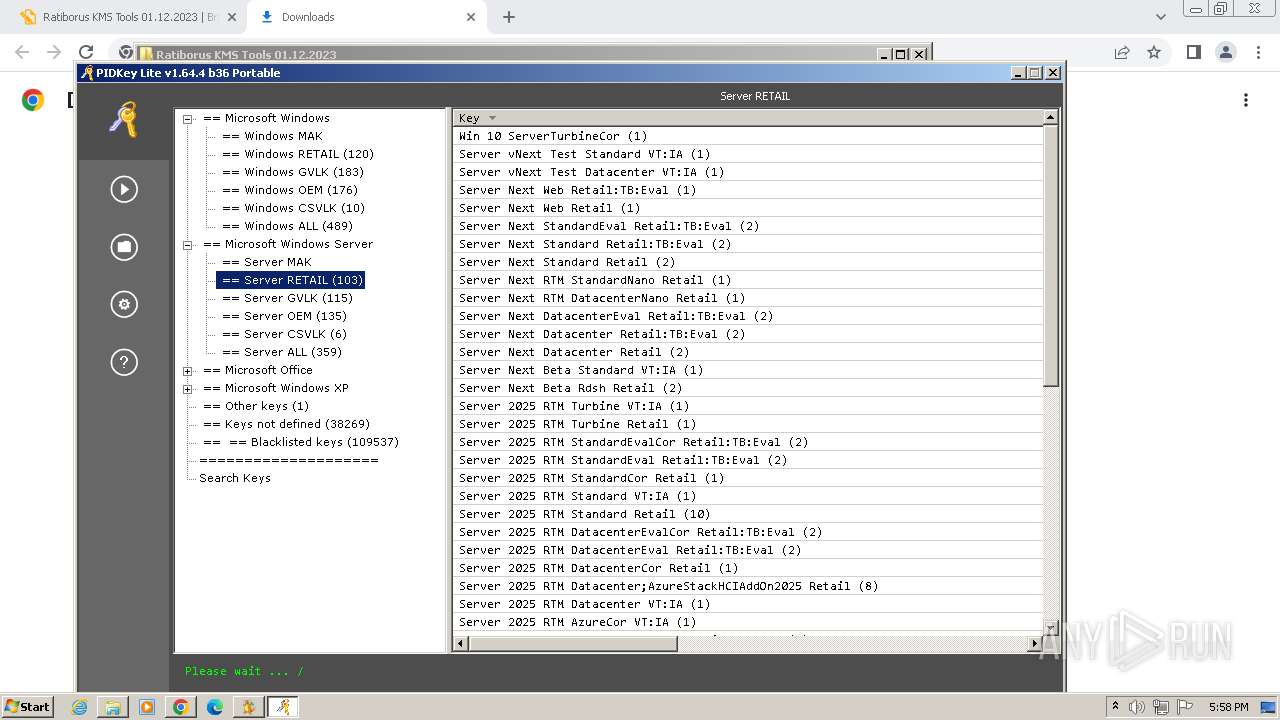Screen dimensions: 1280x720
Task: Open Chrome tab search chevron
Action: tap(1160, 17)
